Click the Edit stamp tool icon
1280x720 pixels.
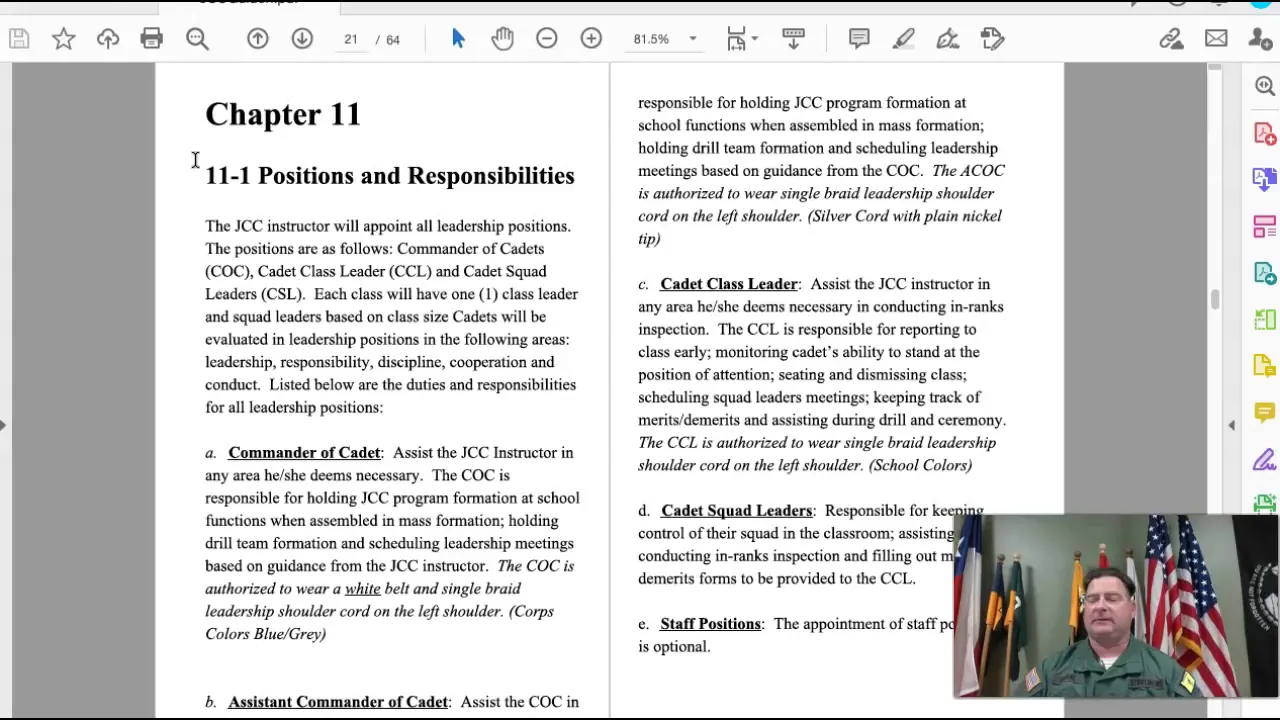coord(993,39)
